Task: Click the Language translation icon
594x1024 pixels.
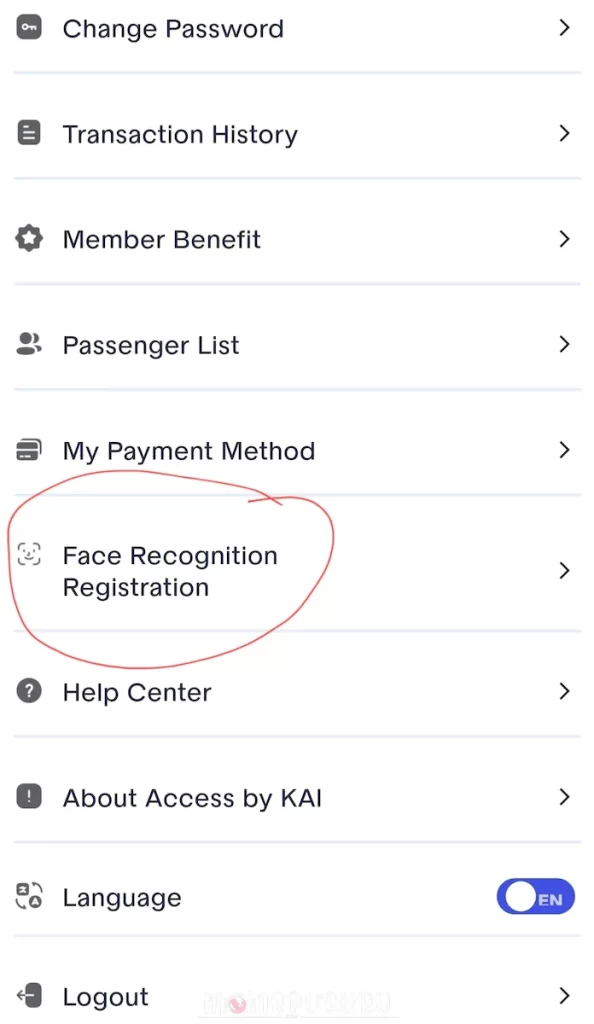Action: [29, 897]
